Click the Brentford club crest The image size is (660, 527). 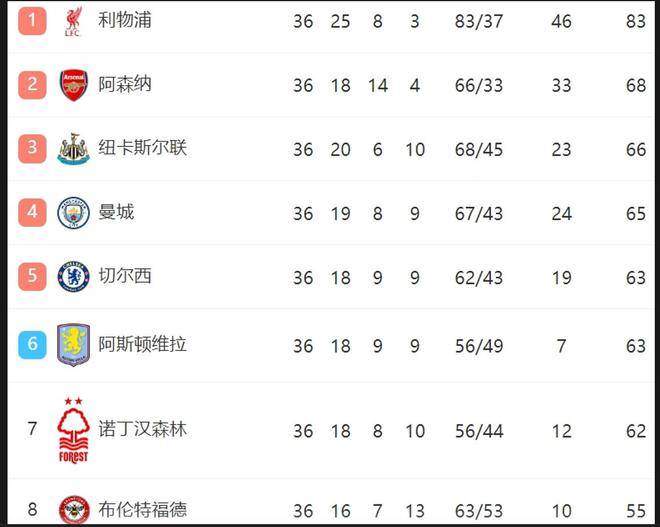[73, 510]
